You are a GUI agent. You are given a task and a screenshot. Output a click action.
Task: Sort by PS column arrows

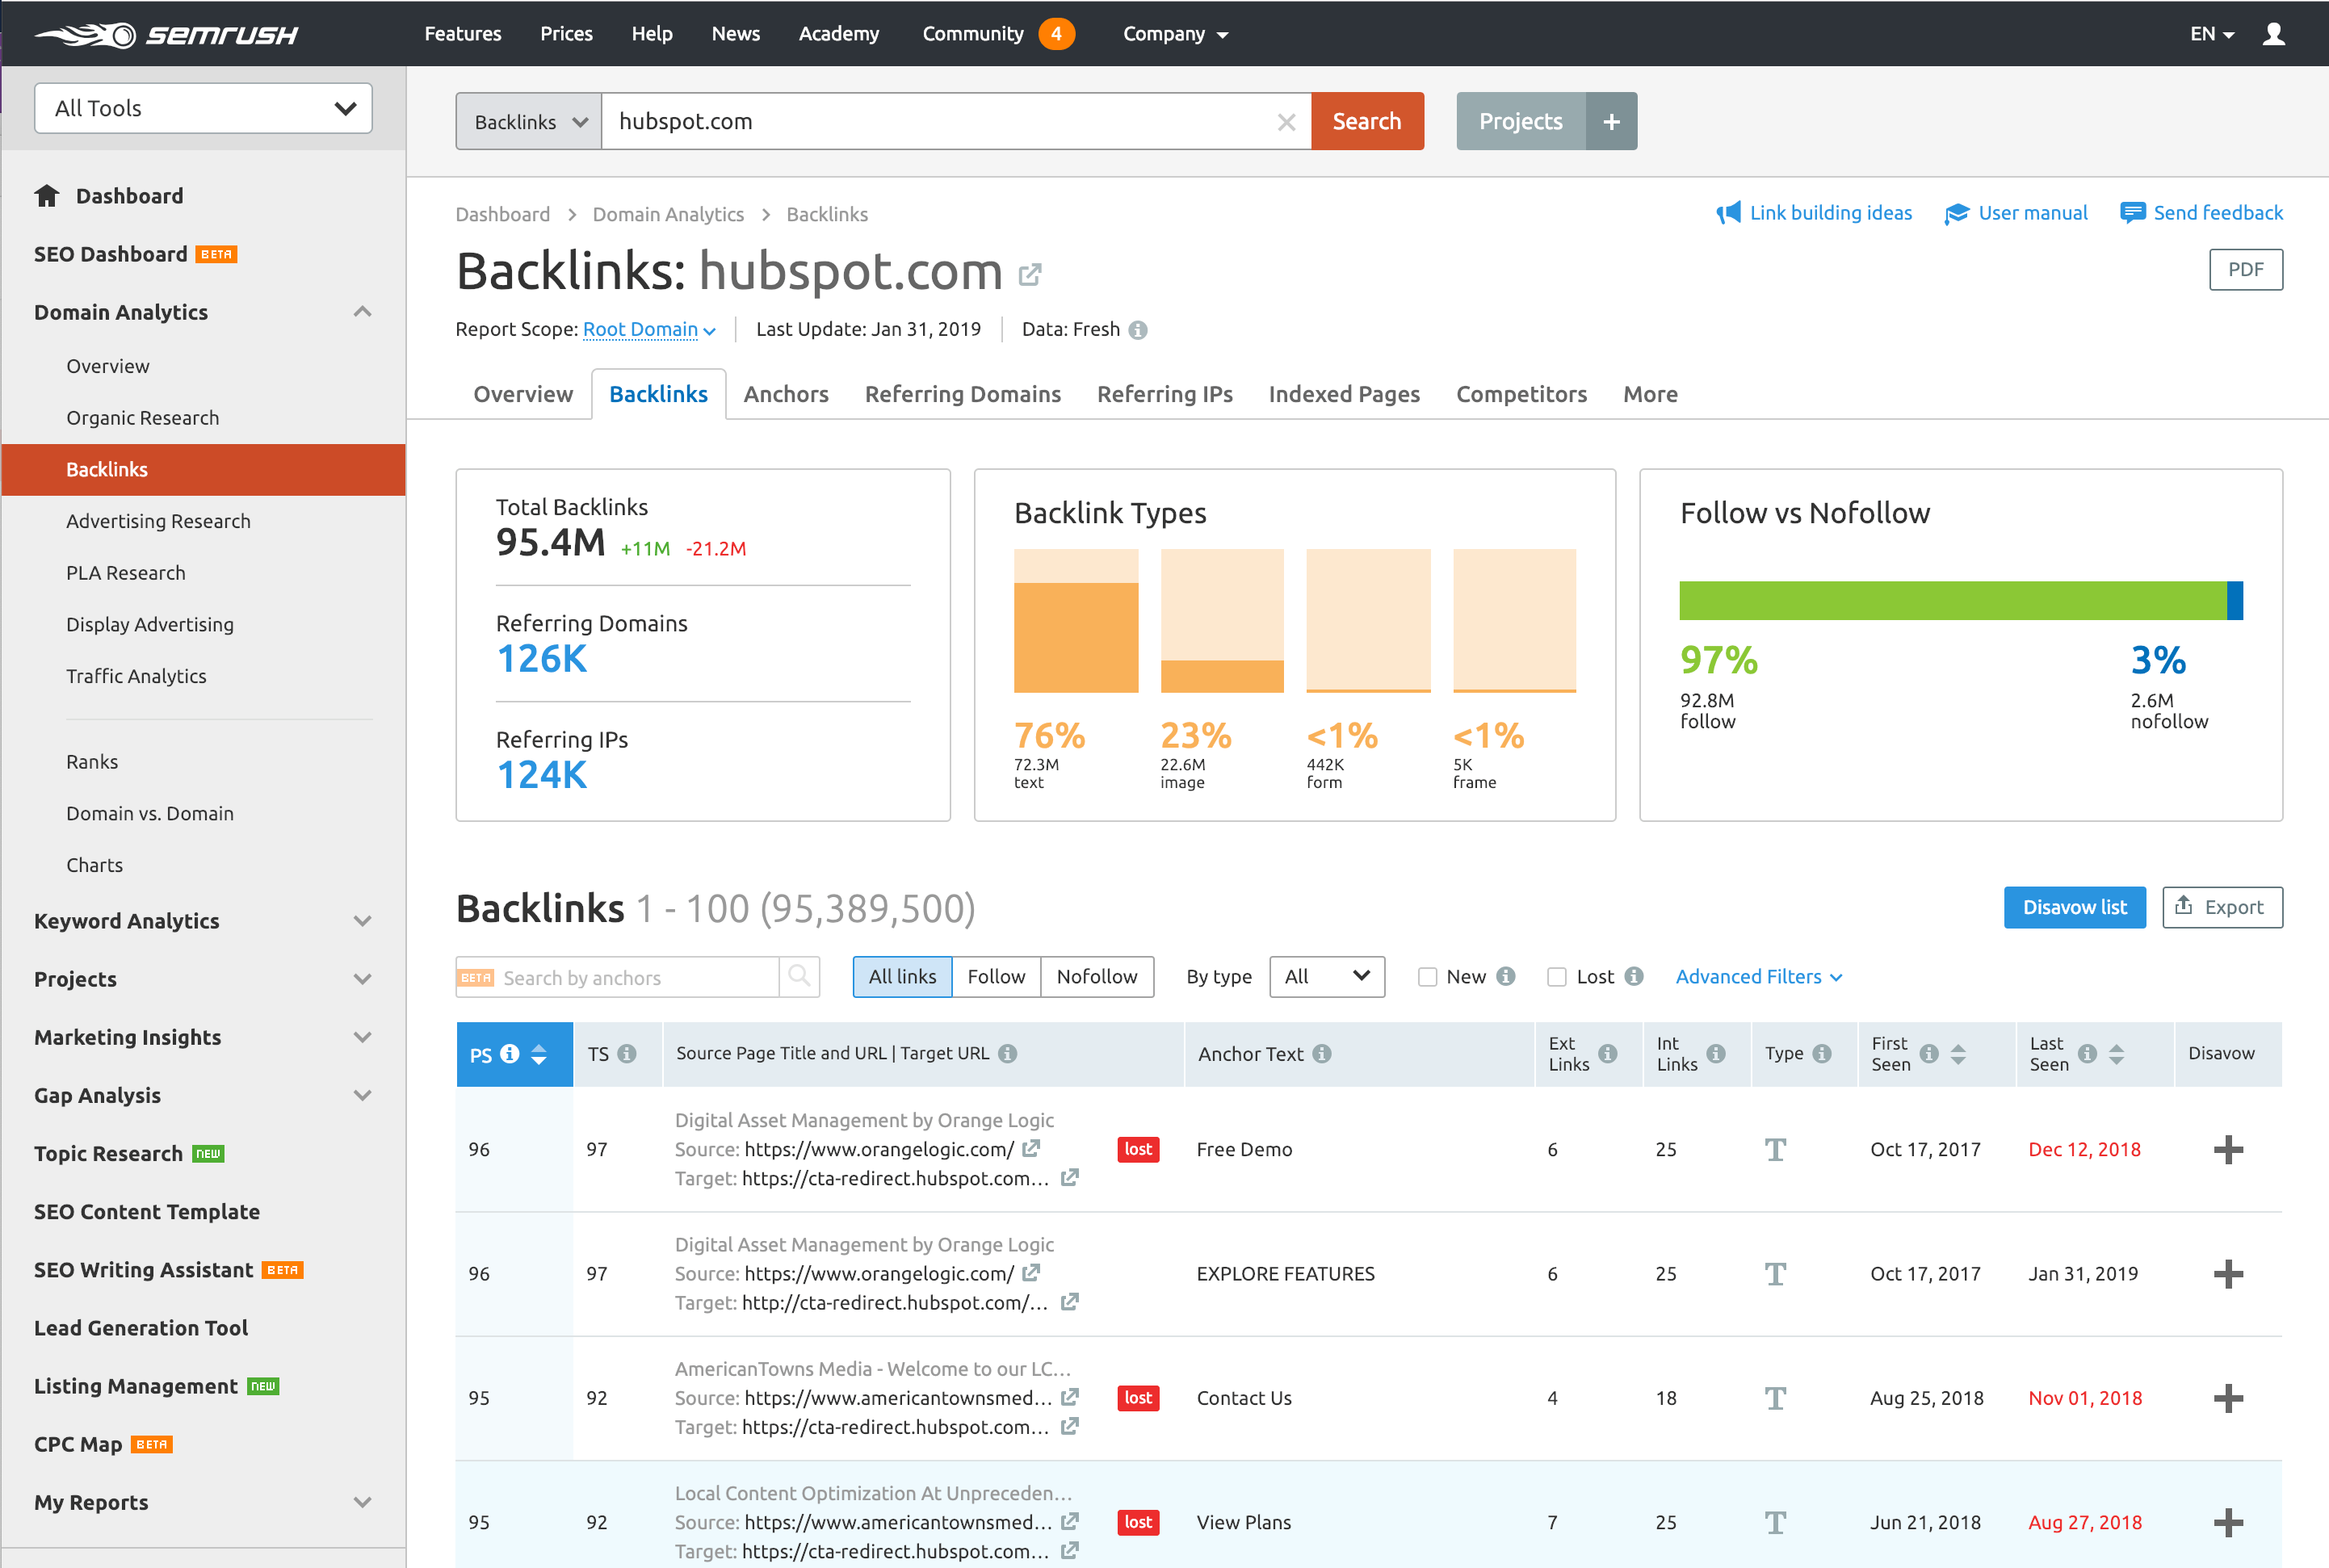click(539, 1054)
